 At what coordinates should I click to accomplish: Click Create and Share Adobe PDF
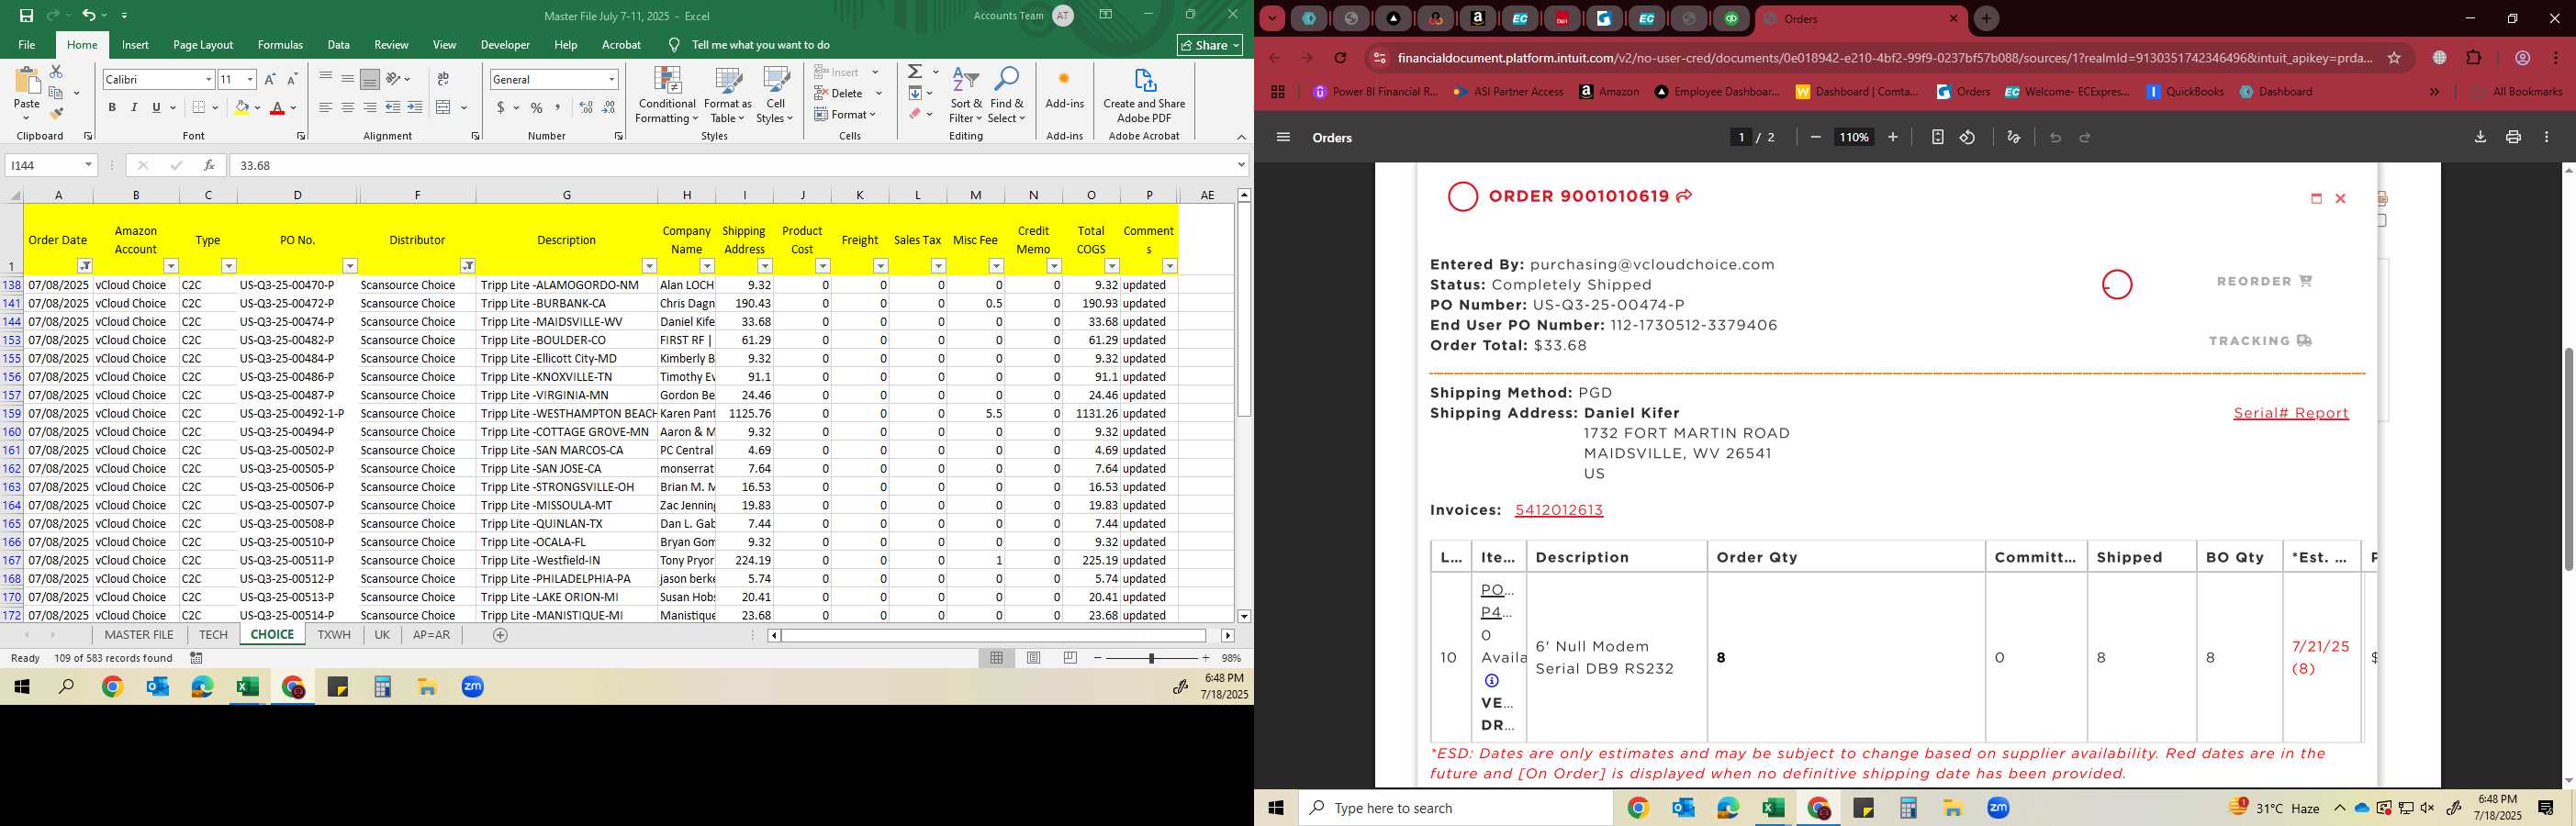tap(1144, 96)
